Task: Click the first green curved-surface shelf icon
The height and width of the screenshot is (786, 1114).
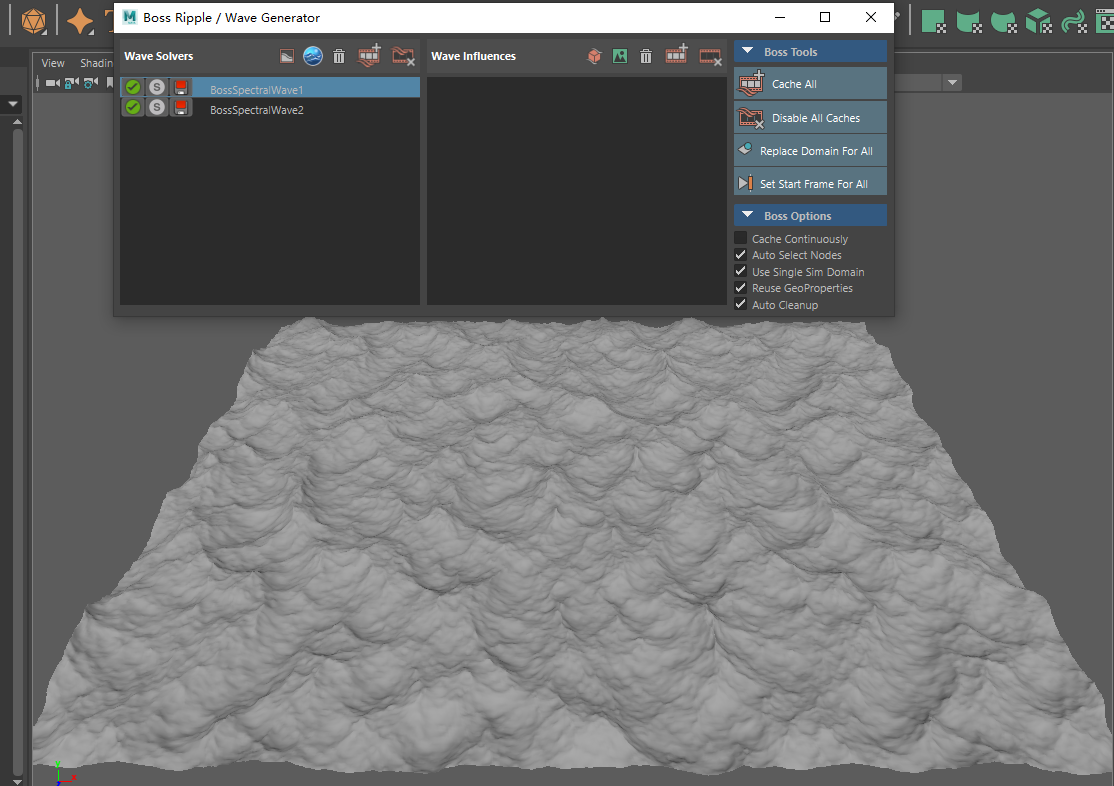Action: pos(969,21)
